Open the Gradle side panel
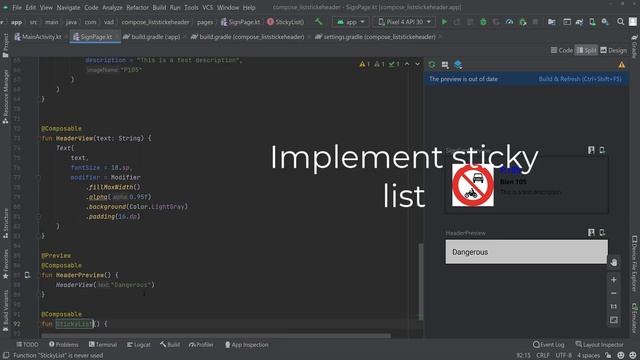The width and height of the screenshot is (640, 360). (634, 46)
